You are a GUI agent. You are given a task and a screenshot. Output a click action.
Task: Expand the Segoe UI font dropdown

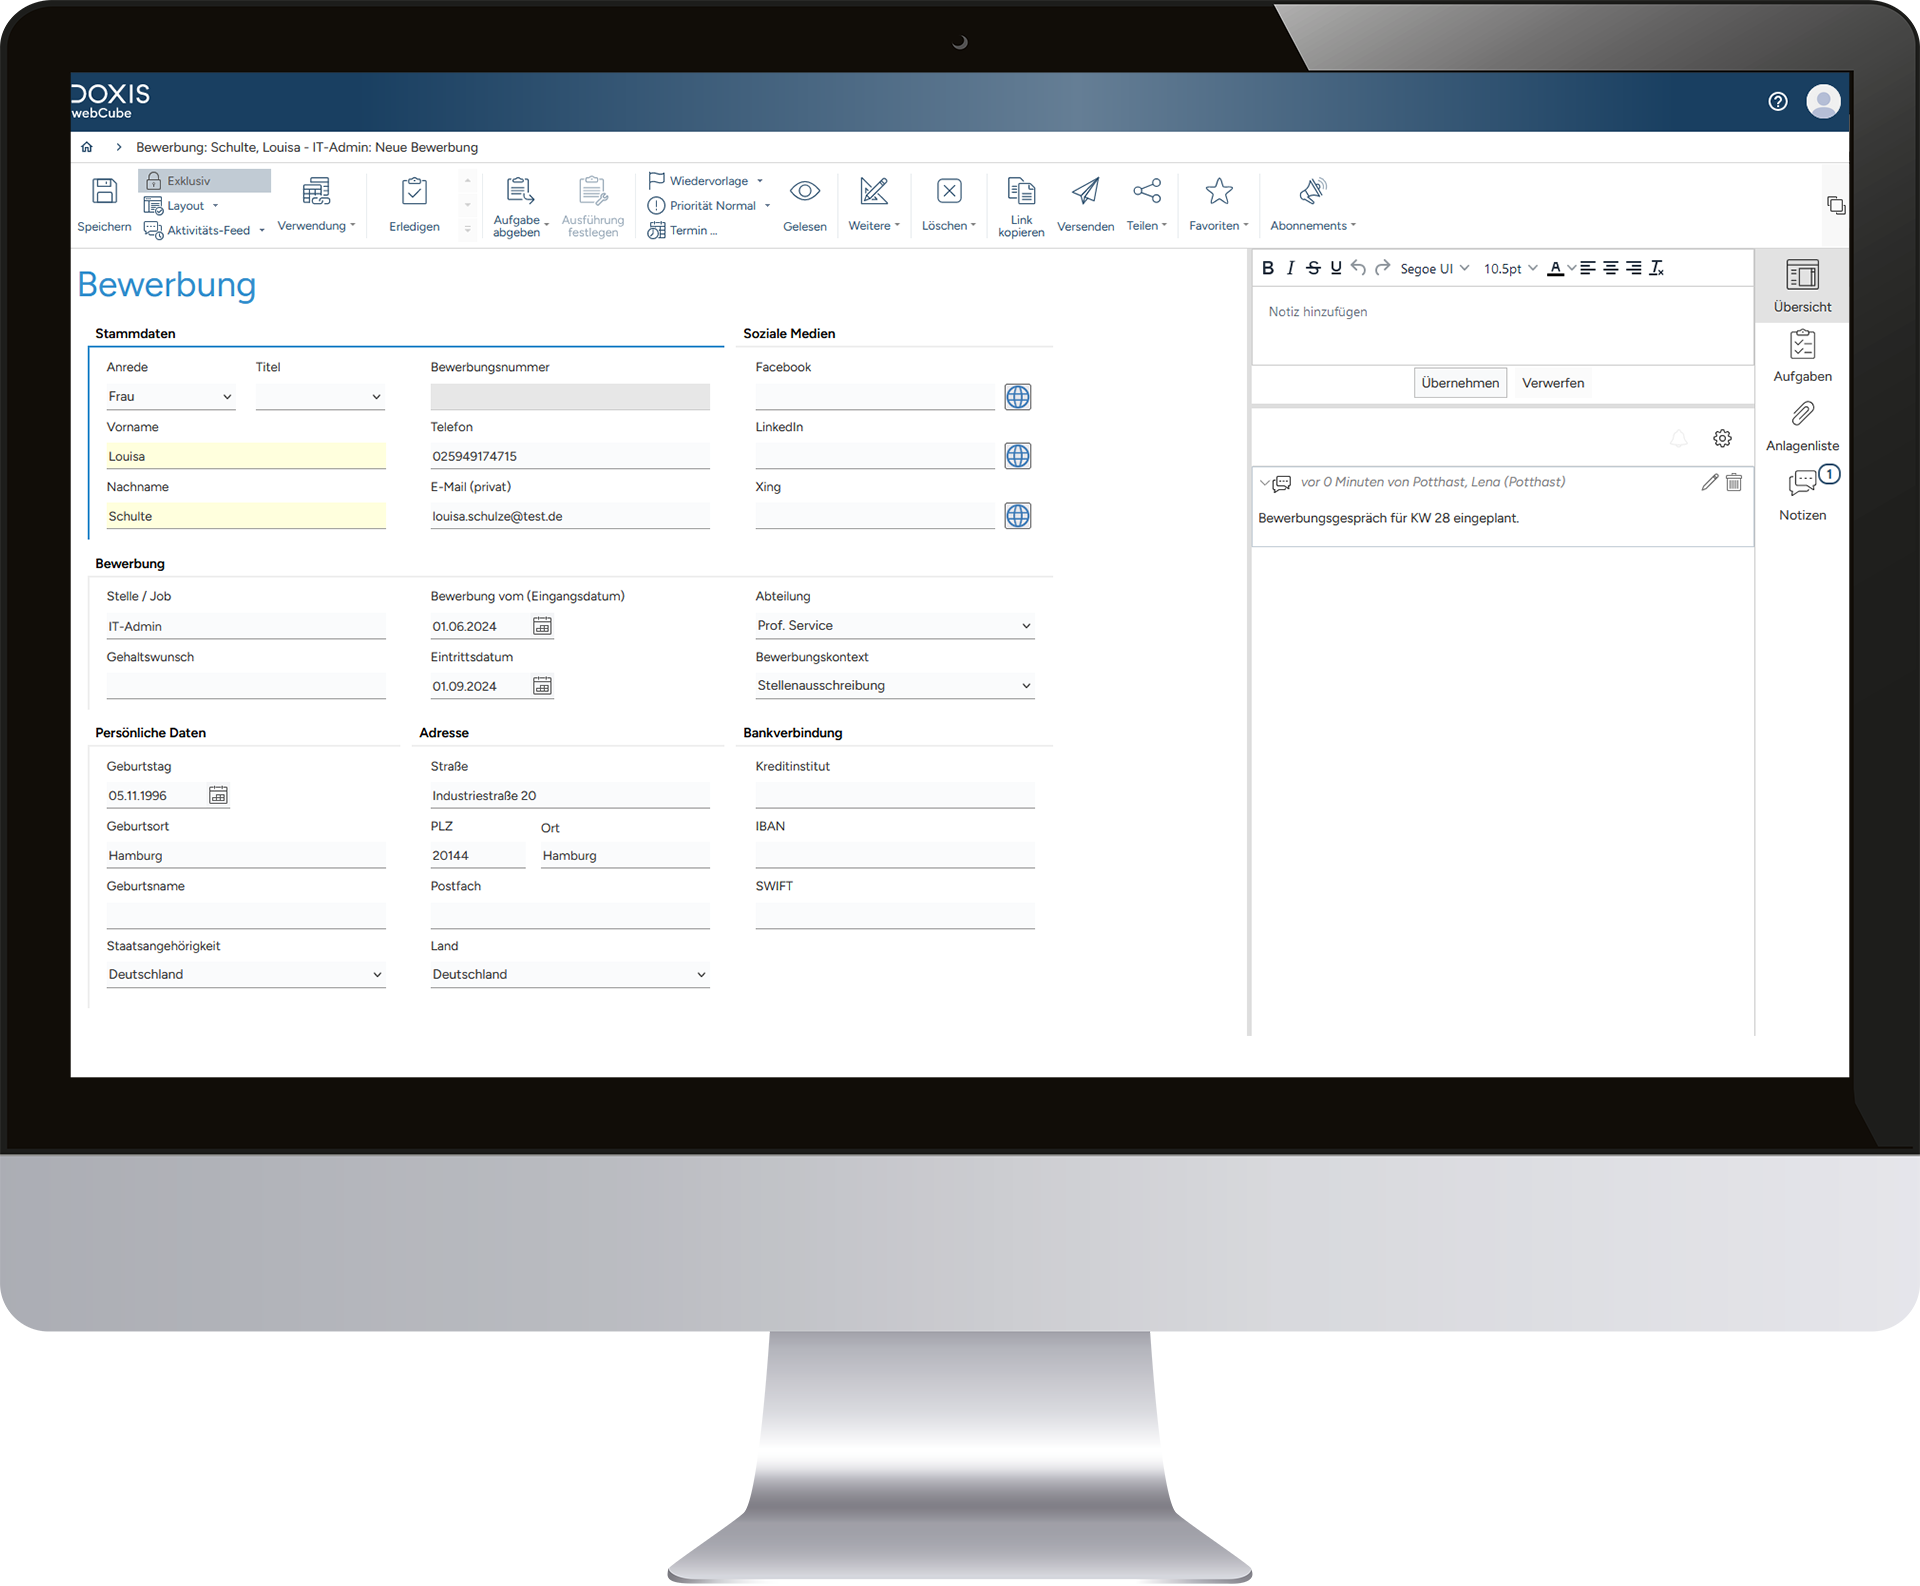coord(1434,268)
